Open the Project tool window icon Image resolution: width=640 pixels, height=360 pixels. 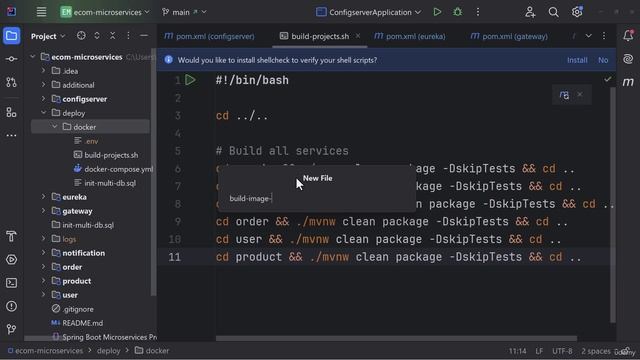point(11,36)
